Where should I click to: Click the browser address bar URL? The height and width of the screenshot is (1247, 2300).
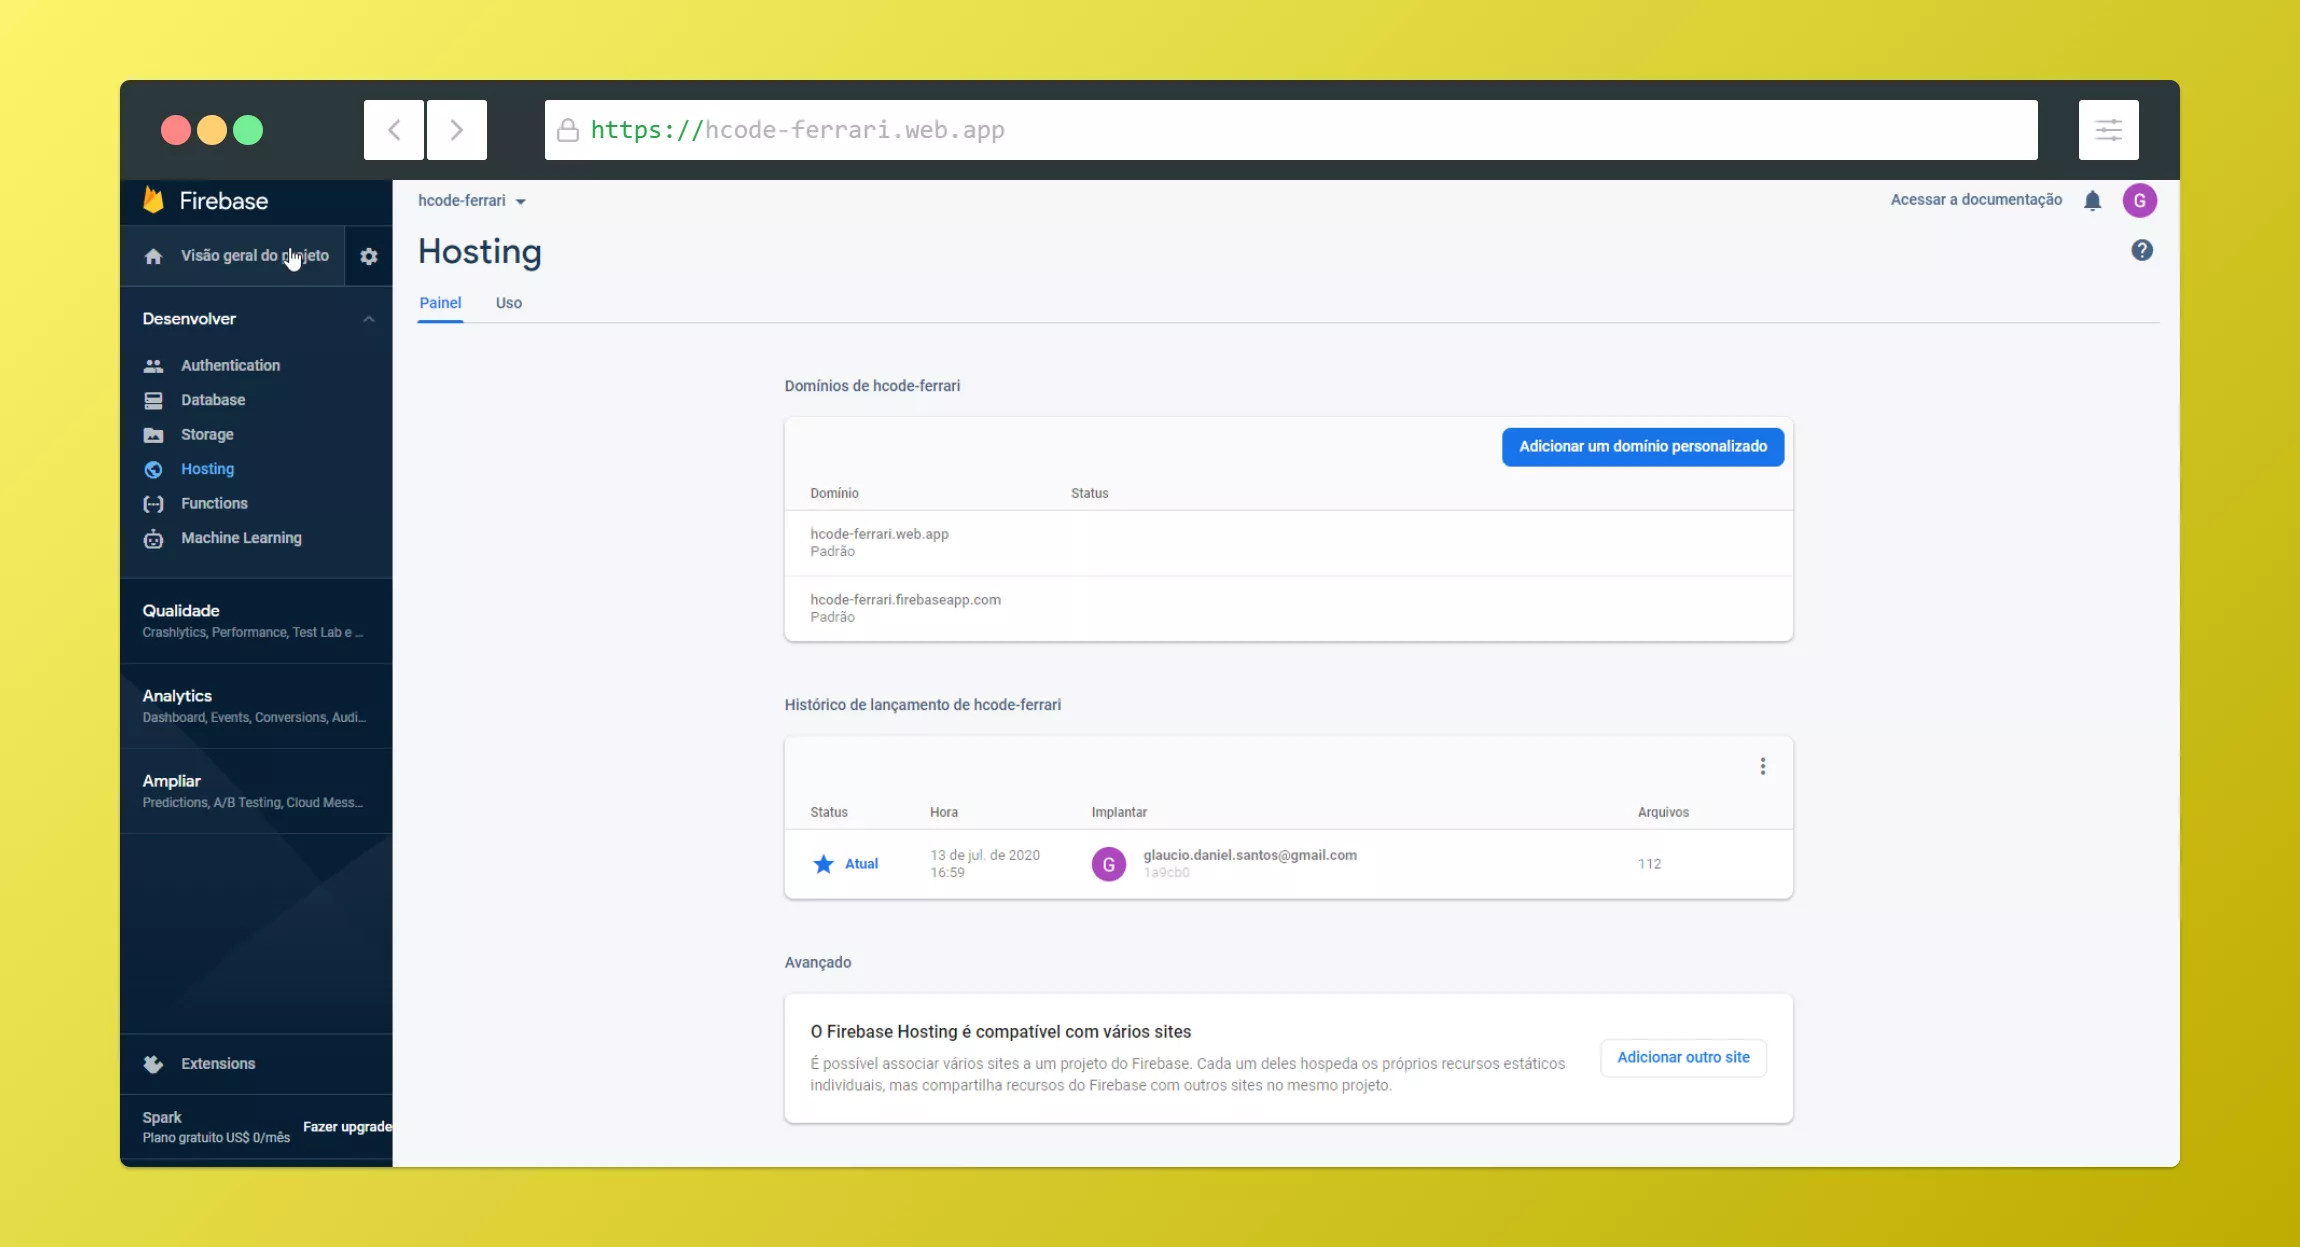[1290, 130]
